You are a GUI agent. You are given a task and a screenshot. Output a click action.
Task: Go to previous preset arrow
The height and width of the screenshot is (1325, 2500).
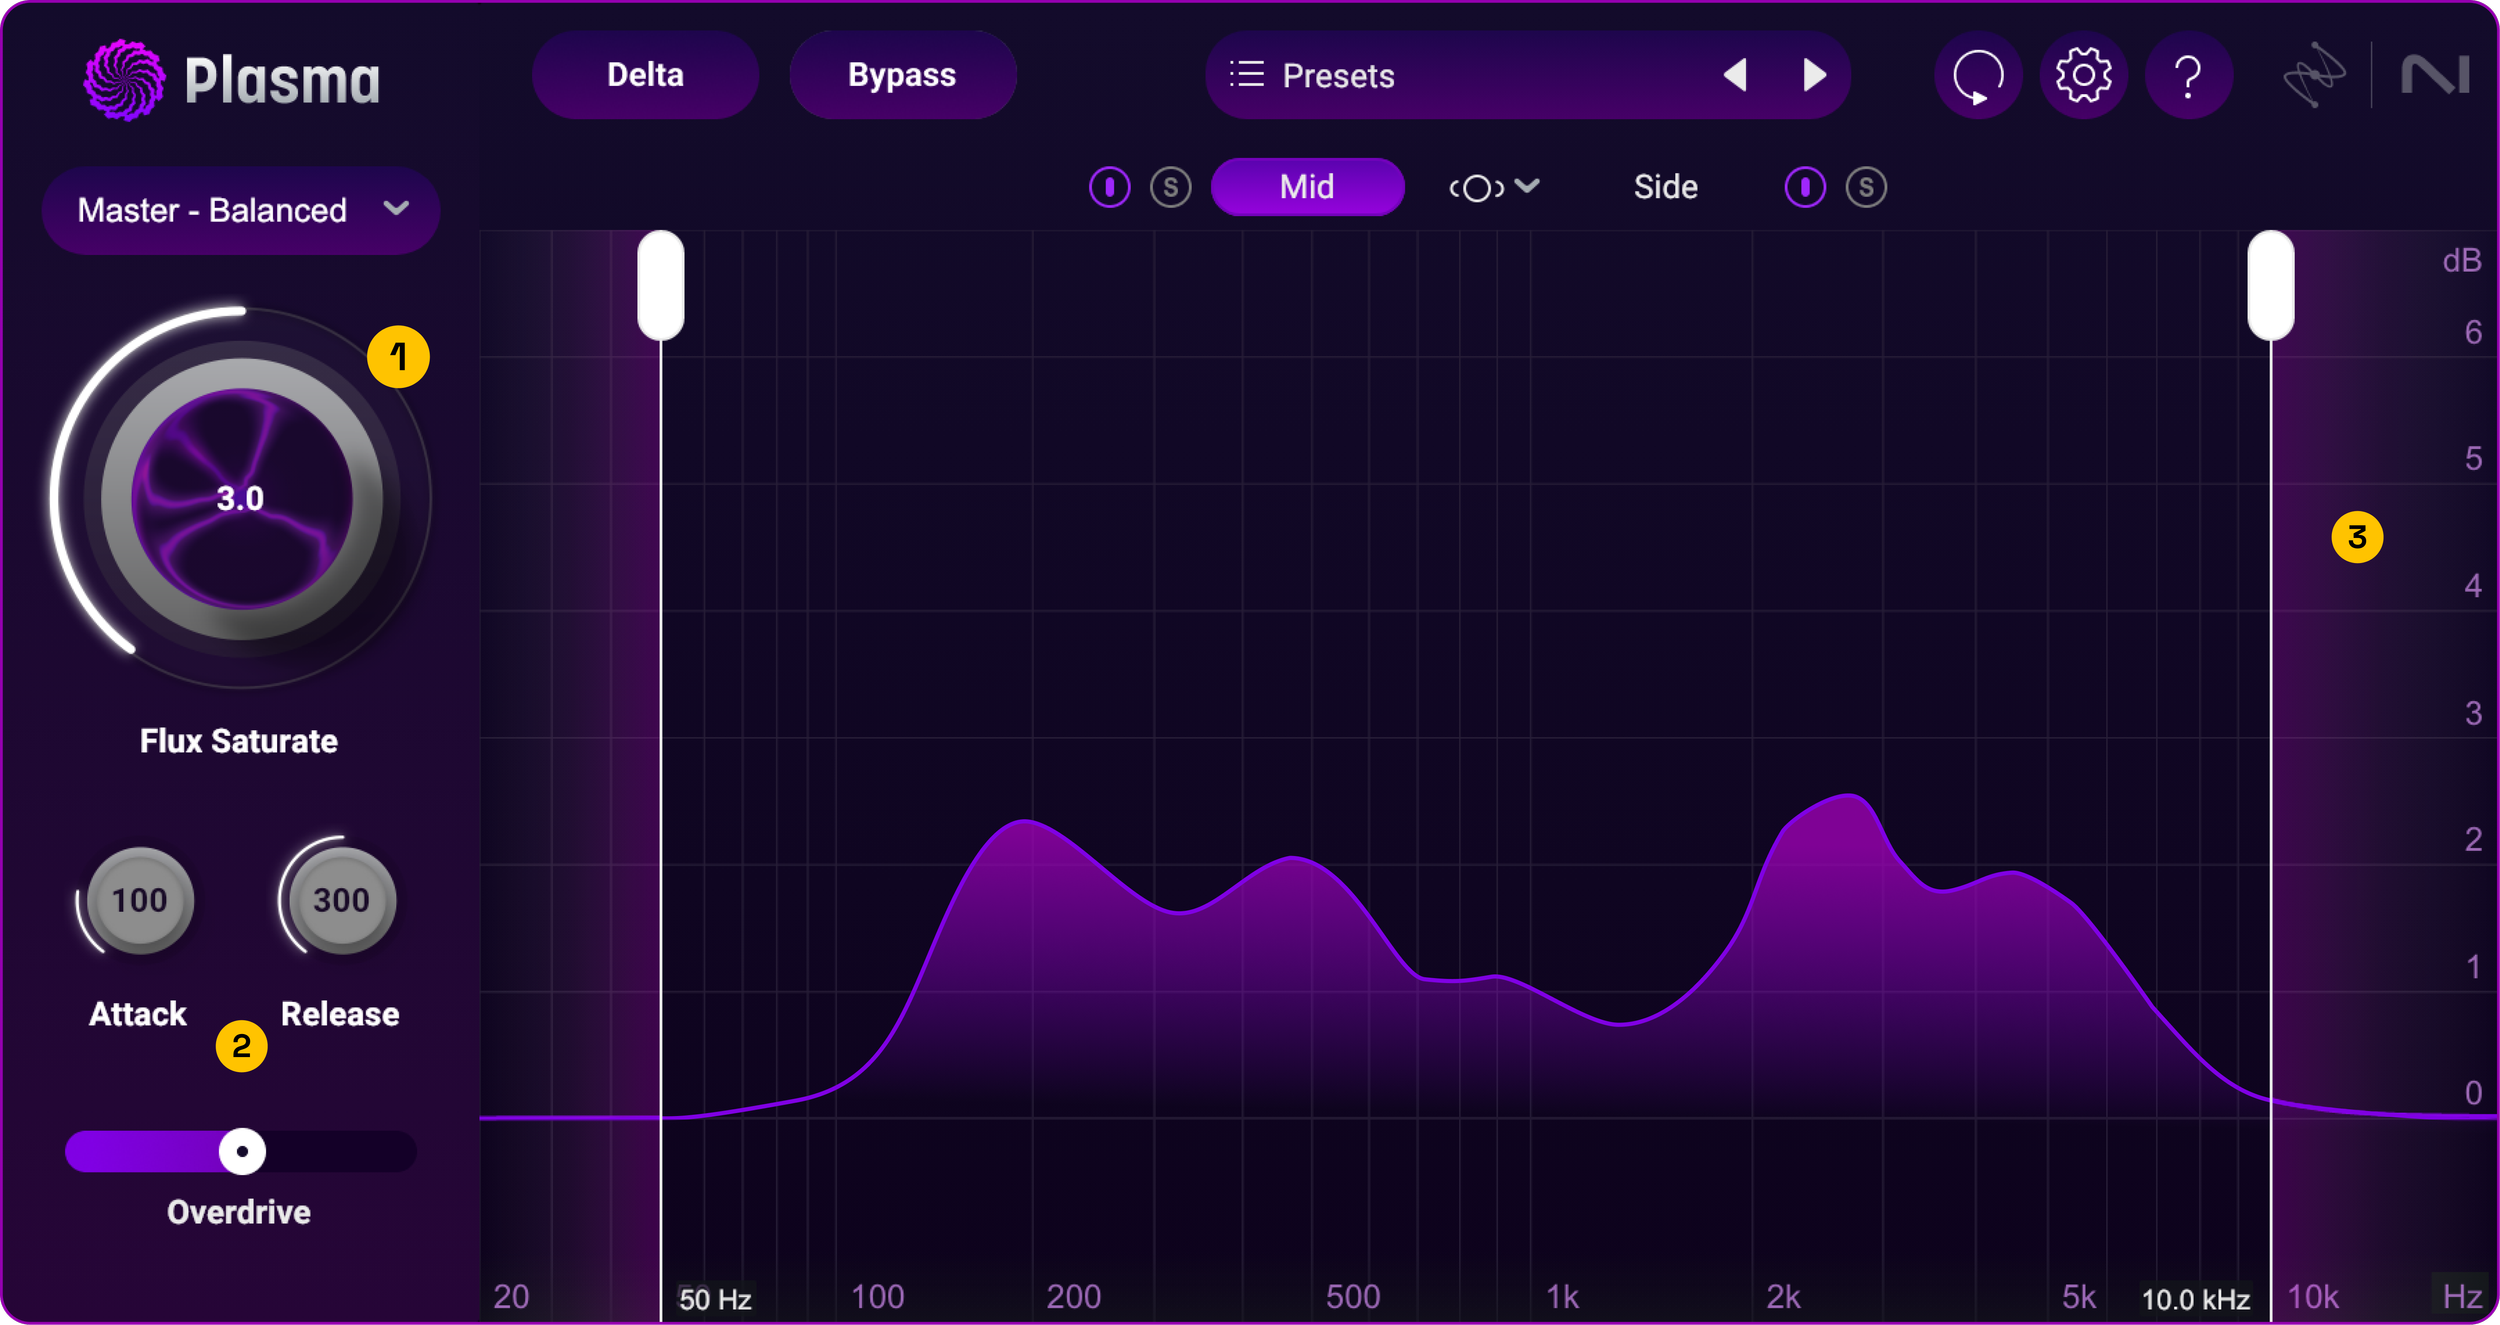(x=1736, y=75)
